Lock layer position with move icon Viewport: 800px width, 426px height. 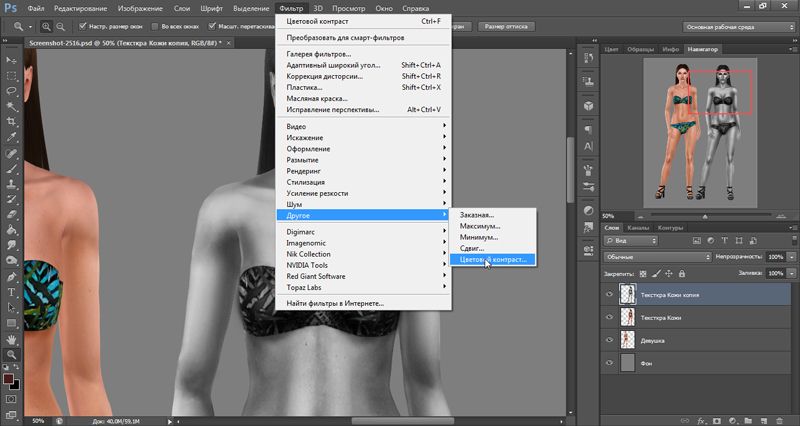pyautogui.click(x=669, y=274)
